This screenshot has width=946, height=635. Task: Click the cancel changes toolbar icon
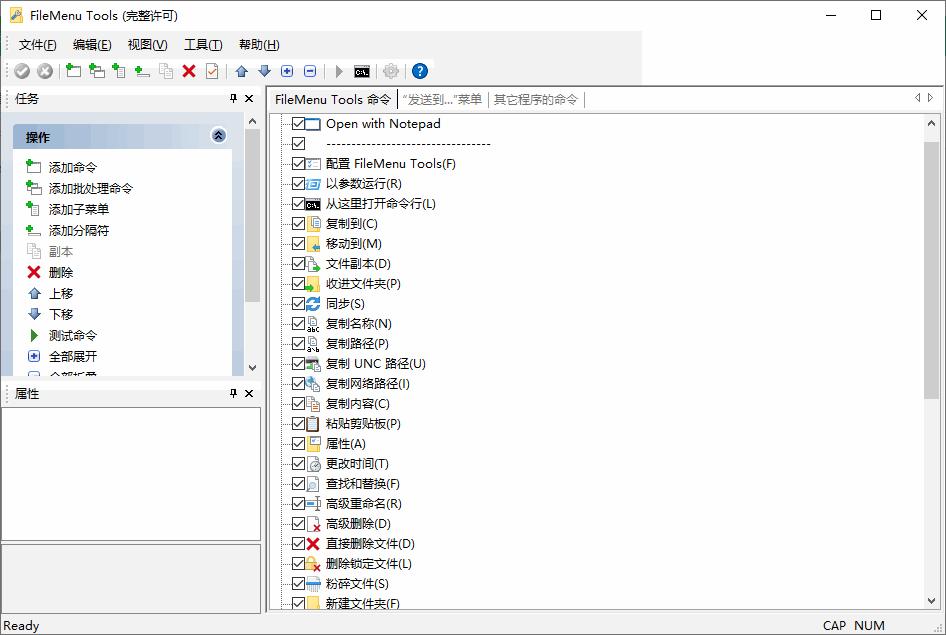coord(45,70)
